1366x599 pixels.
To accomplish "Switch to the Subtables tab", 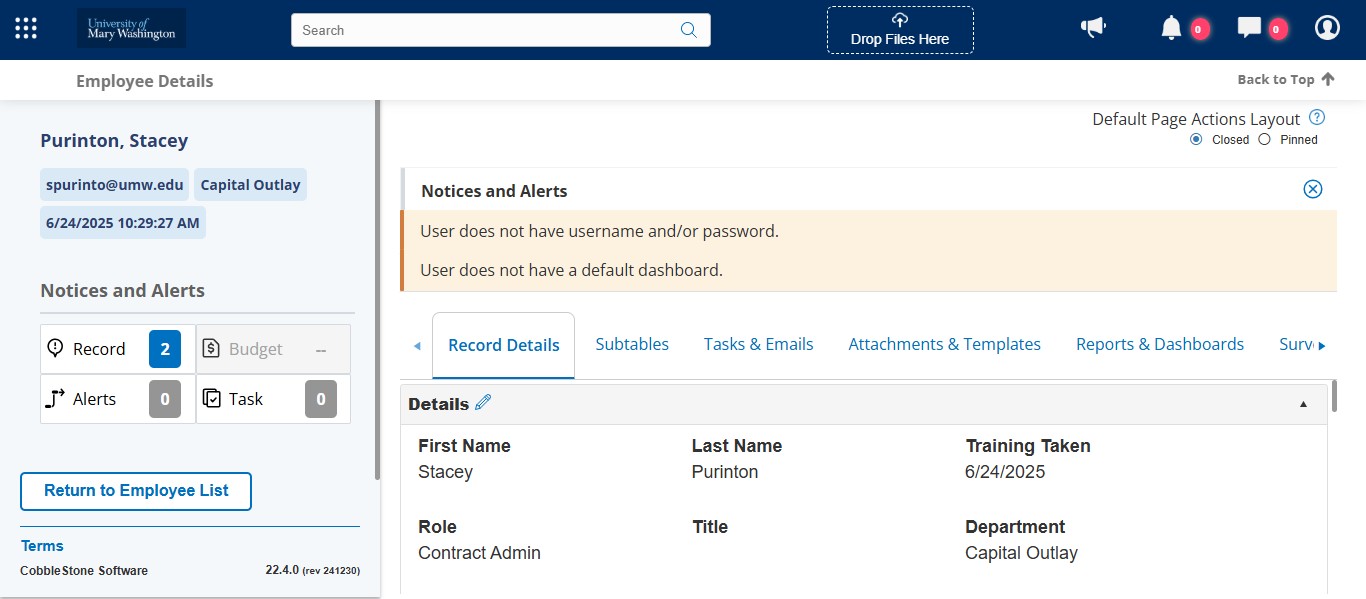I will (632, 343).
